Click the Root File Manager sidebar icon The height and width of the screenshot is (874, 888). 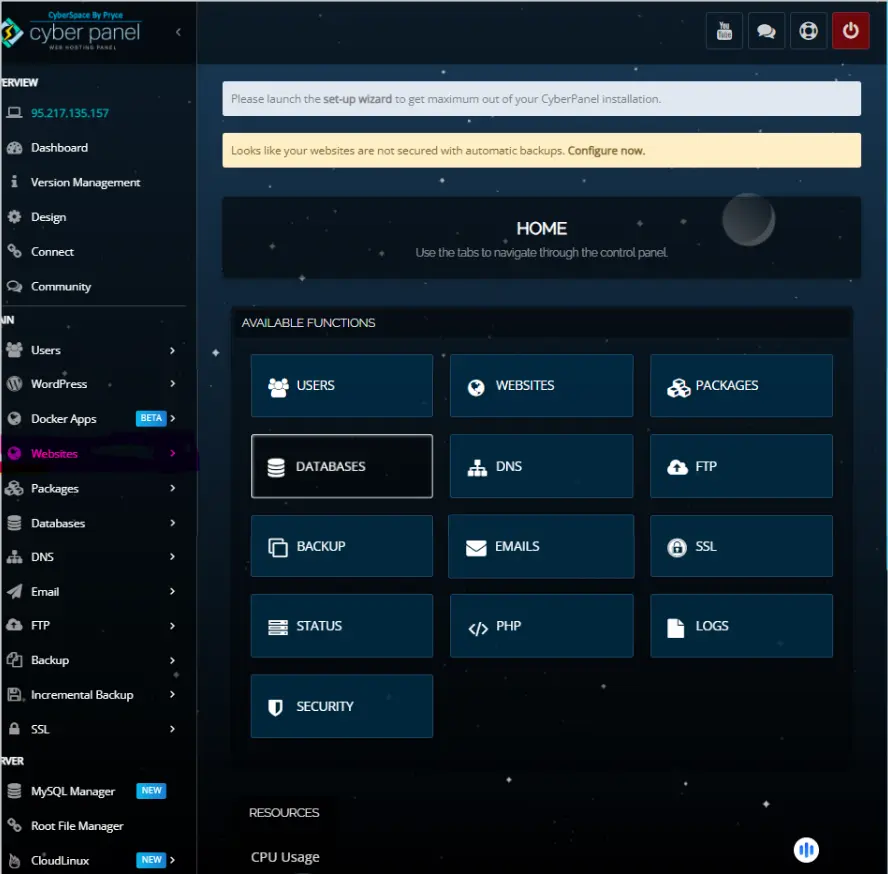(14, 826)
